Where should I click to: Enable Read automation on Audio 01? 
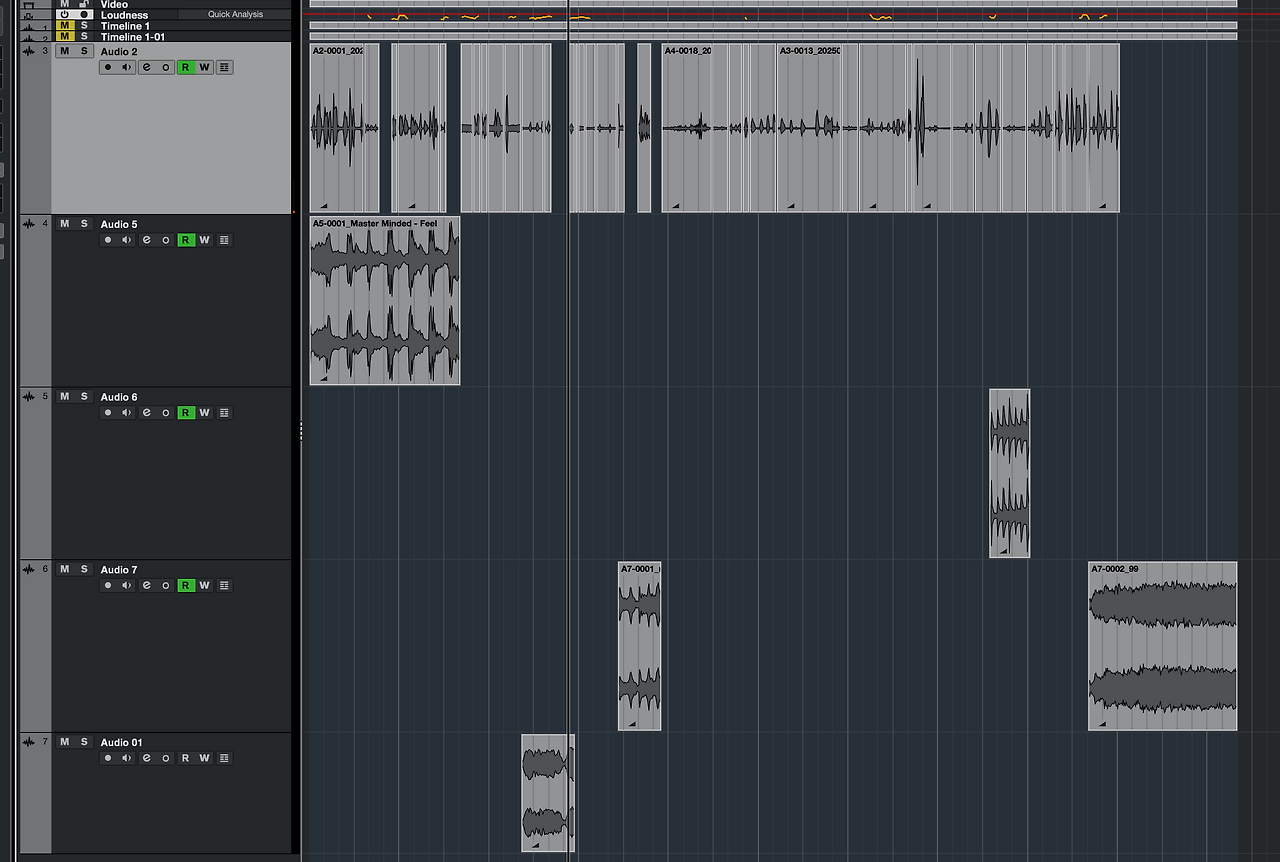click(x=185, y=758)
